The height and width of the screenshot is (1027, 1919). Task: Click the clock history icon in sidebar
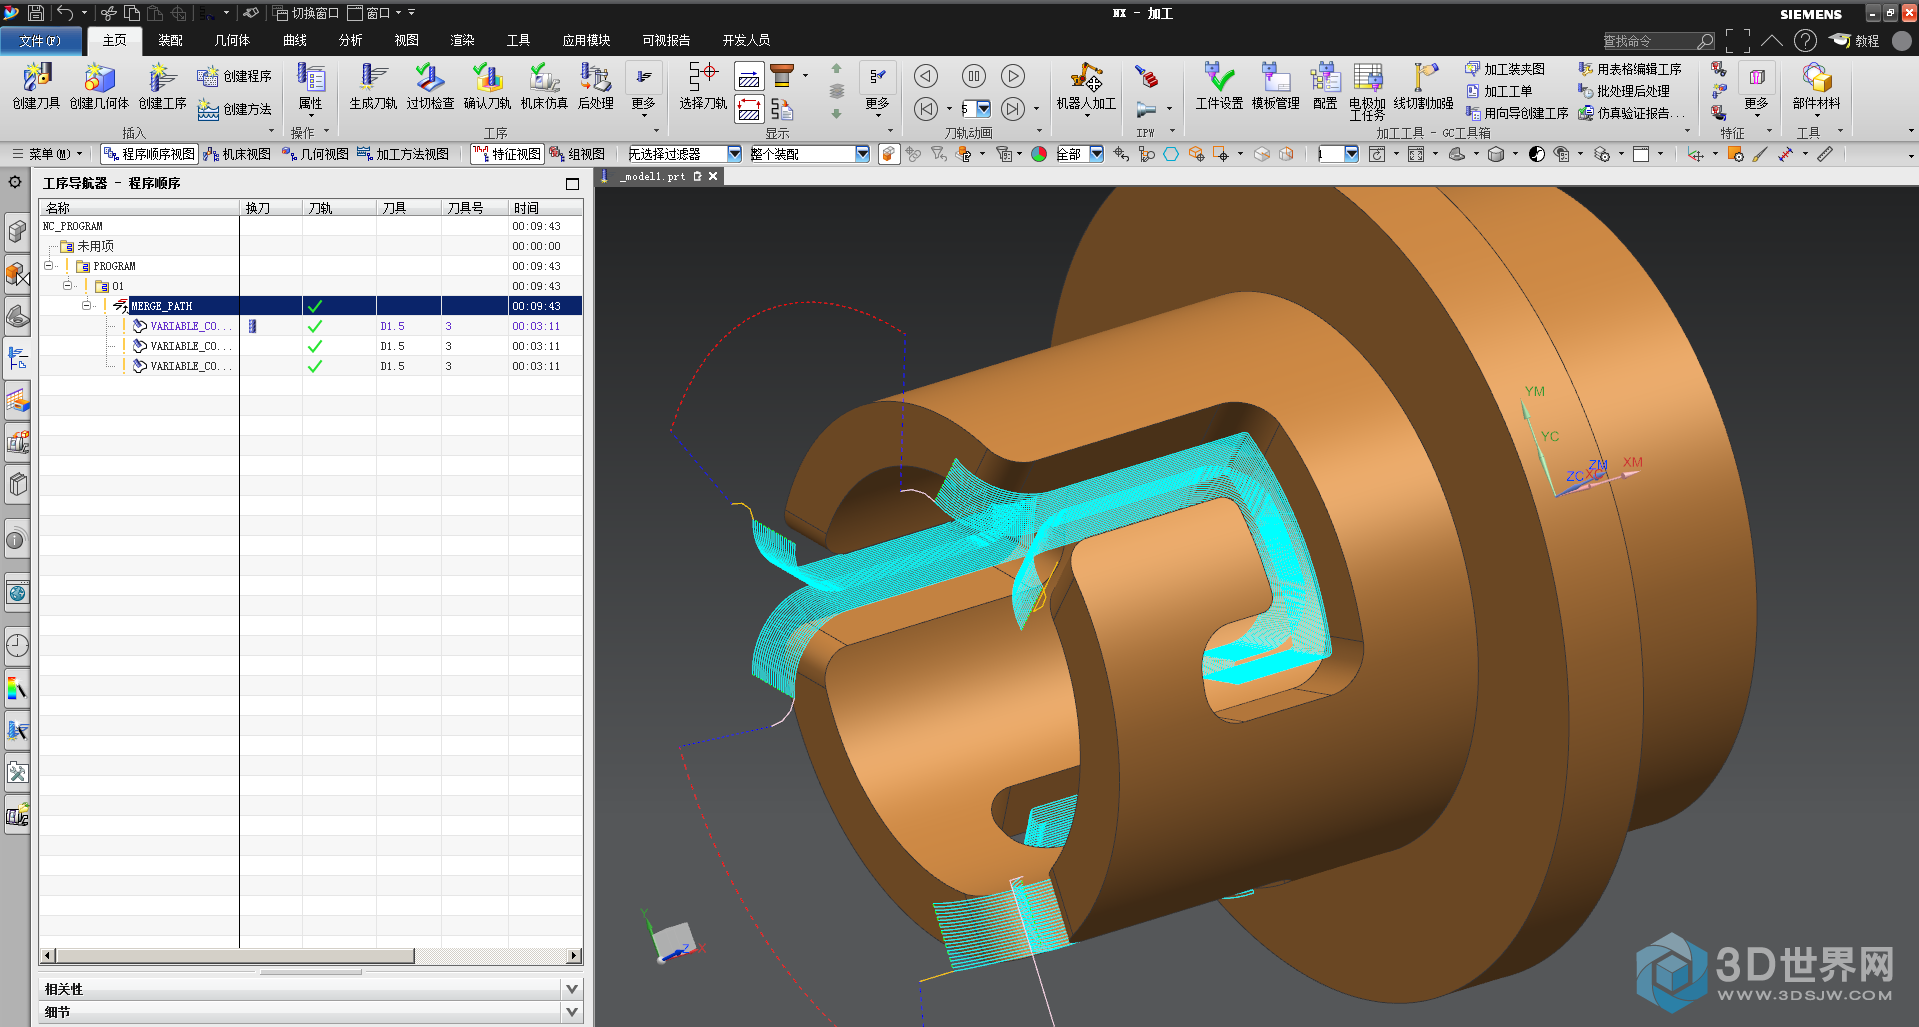pos(17,645)
